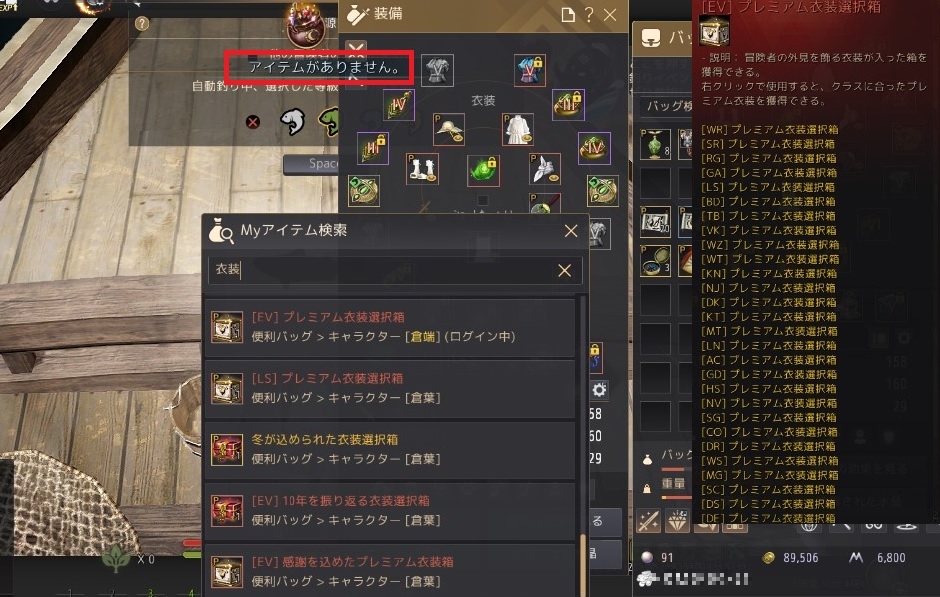The width and height of the screenshot is (940, 597).
Task: Click the search results vertical scrollbar
Action: tap(582, 445)
